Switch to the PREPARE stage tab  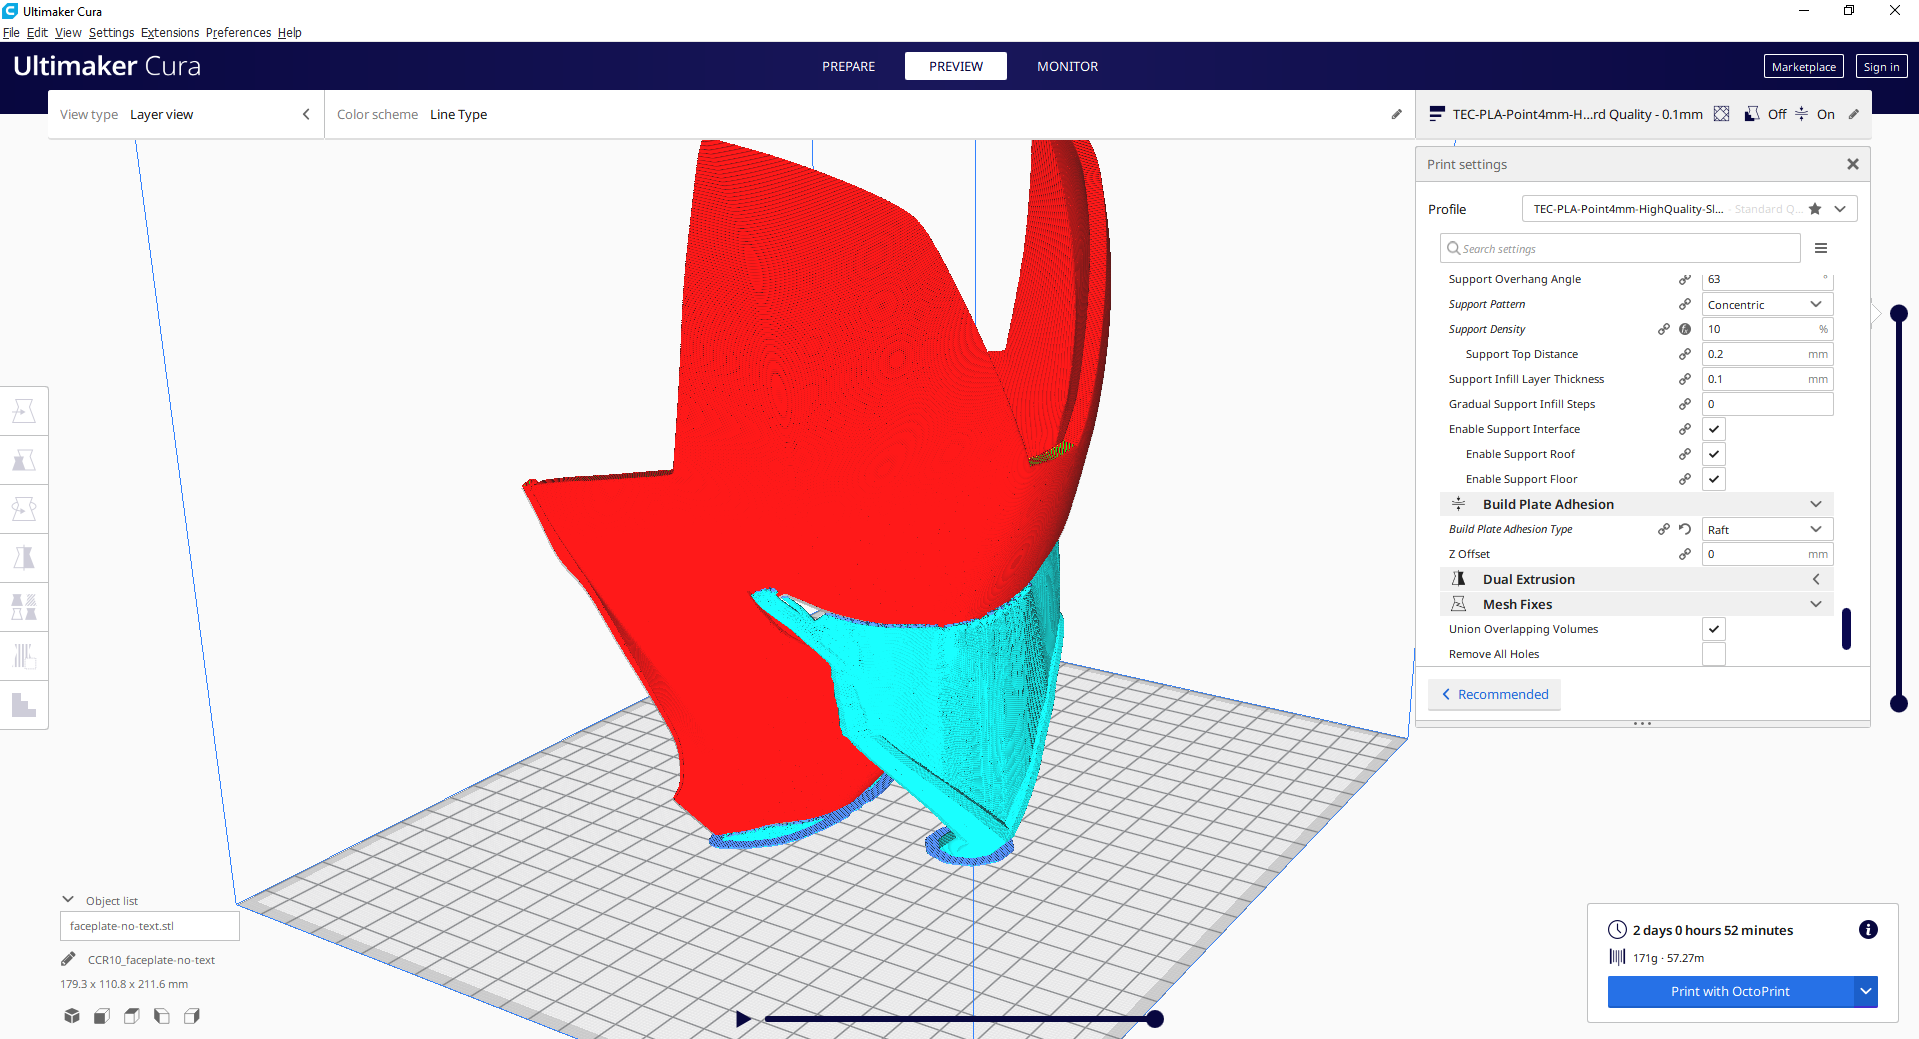pyautogui.click(x=849, y=66)
